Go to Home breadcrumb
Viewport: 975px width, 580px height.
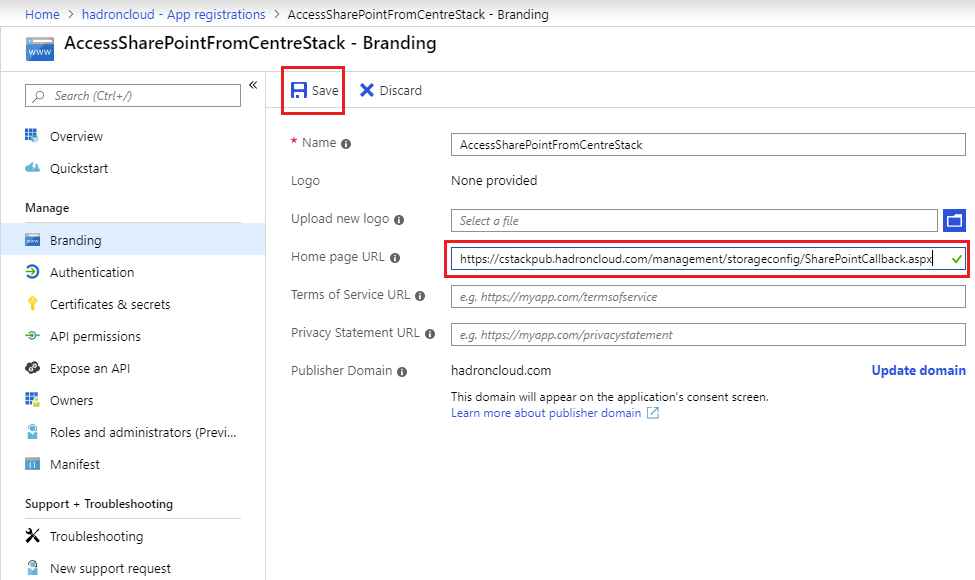pos(42,14)
